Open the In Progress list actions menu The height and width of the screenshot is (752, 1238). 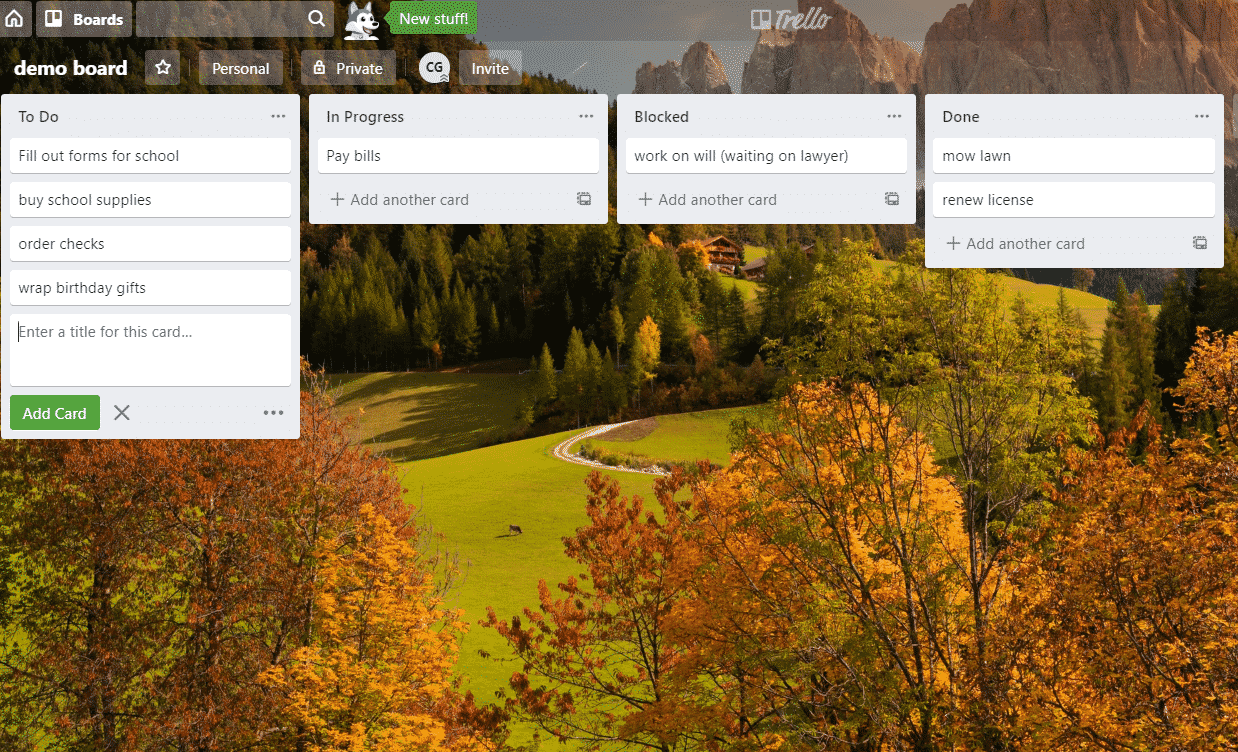pos(586,116)
